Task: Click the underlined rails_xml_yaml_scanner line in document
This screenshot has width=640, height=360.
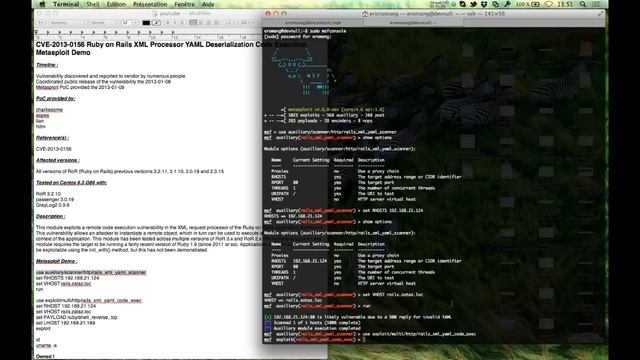Action: click(x=91, y=272)
